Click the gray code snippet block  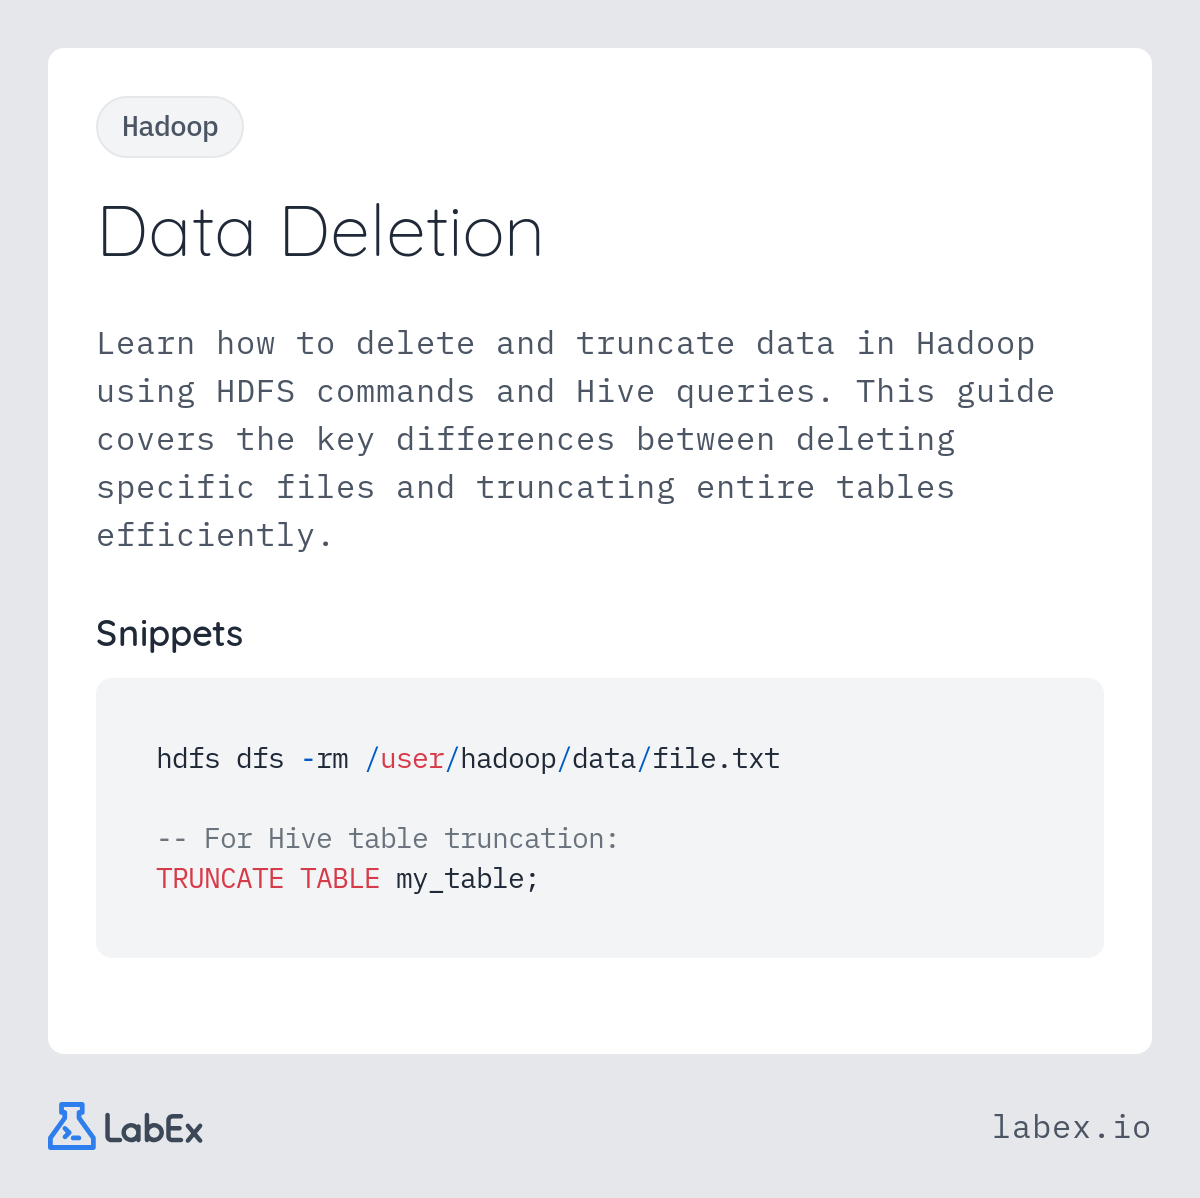(600, 818)
